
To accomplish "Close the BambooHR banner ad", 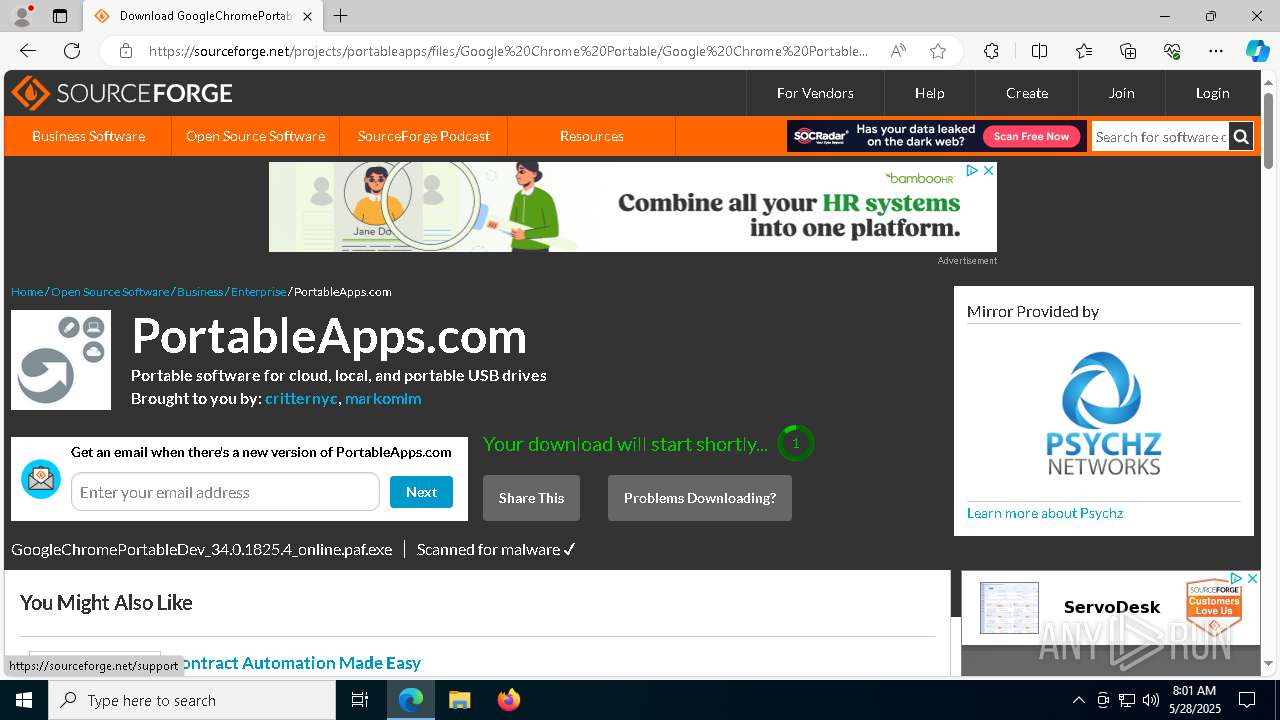I will (988, 171).
